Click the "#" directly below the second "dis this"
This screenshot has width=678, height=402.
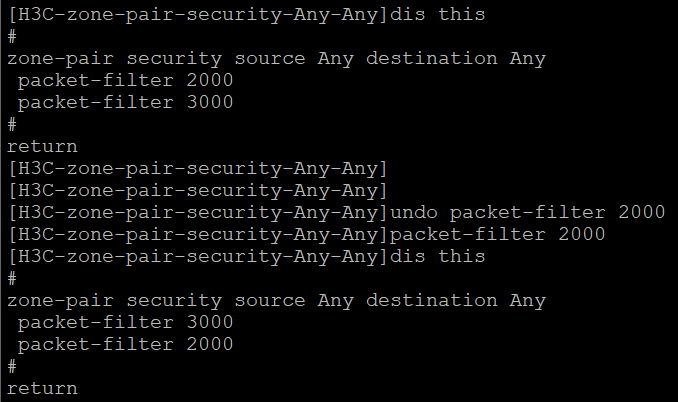coord(12,278)
